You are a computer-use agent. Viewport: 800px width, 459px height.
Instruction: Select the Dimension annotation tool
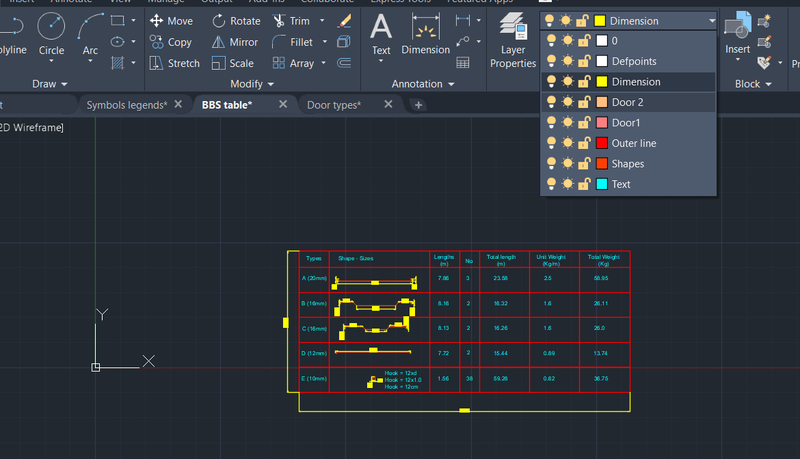tap(426, 34)
